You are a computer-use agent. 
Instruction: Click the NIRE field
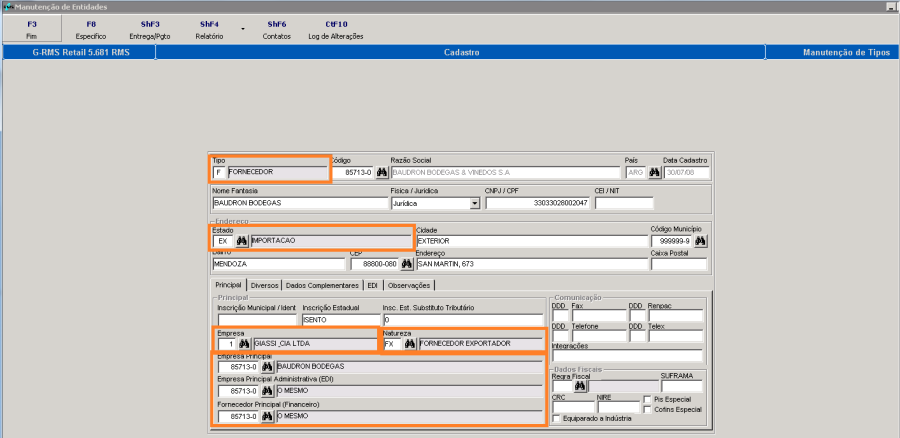tap(618, 407)
